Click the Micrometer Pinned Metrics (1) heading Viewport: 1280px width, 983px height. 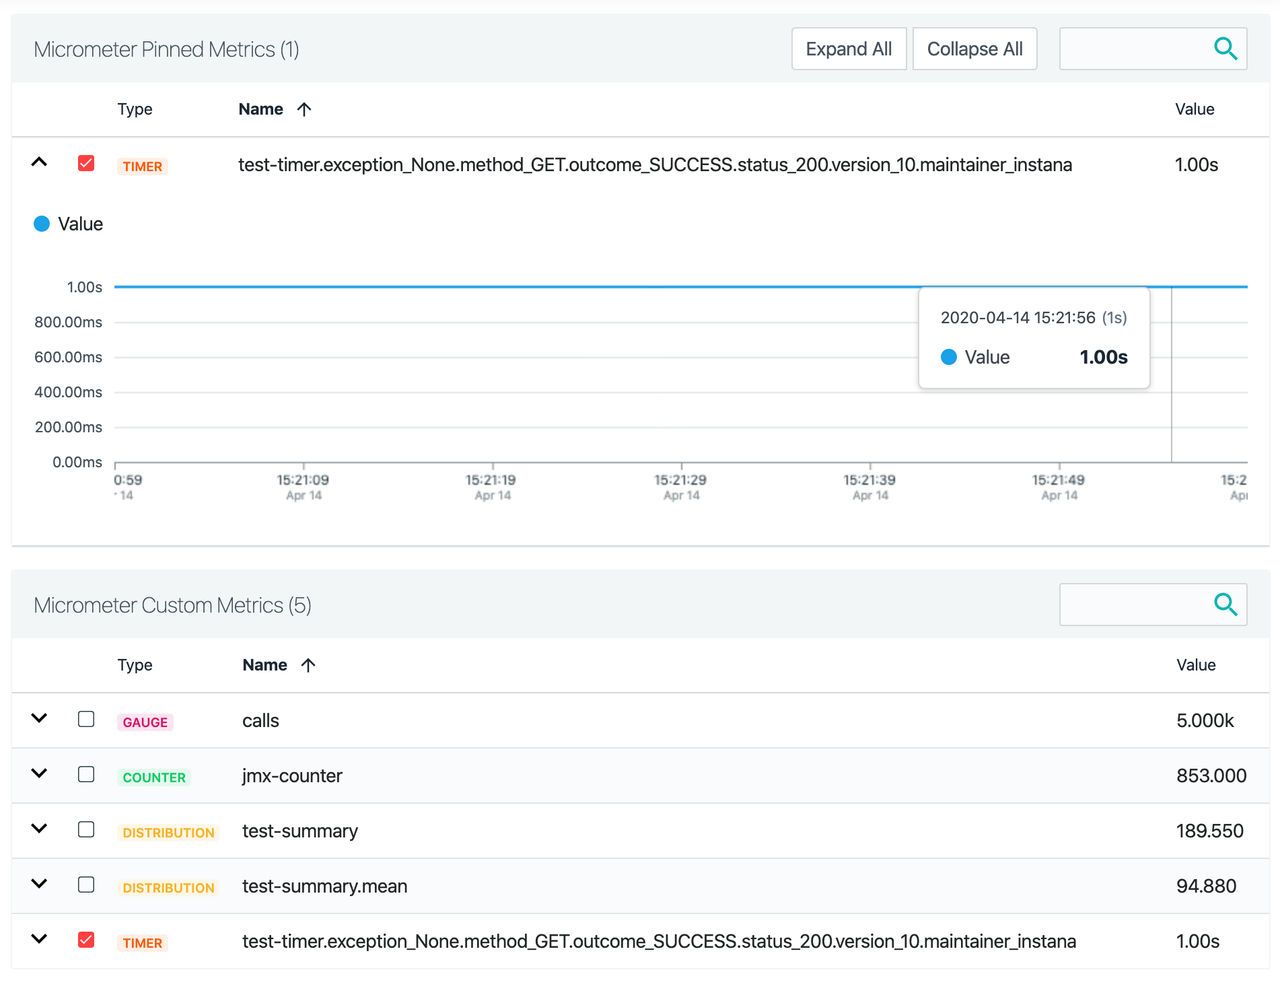click(x=166, y=49)
